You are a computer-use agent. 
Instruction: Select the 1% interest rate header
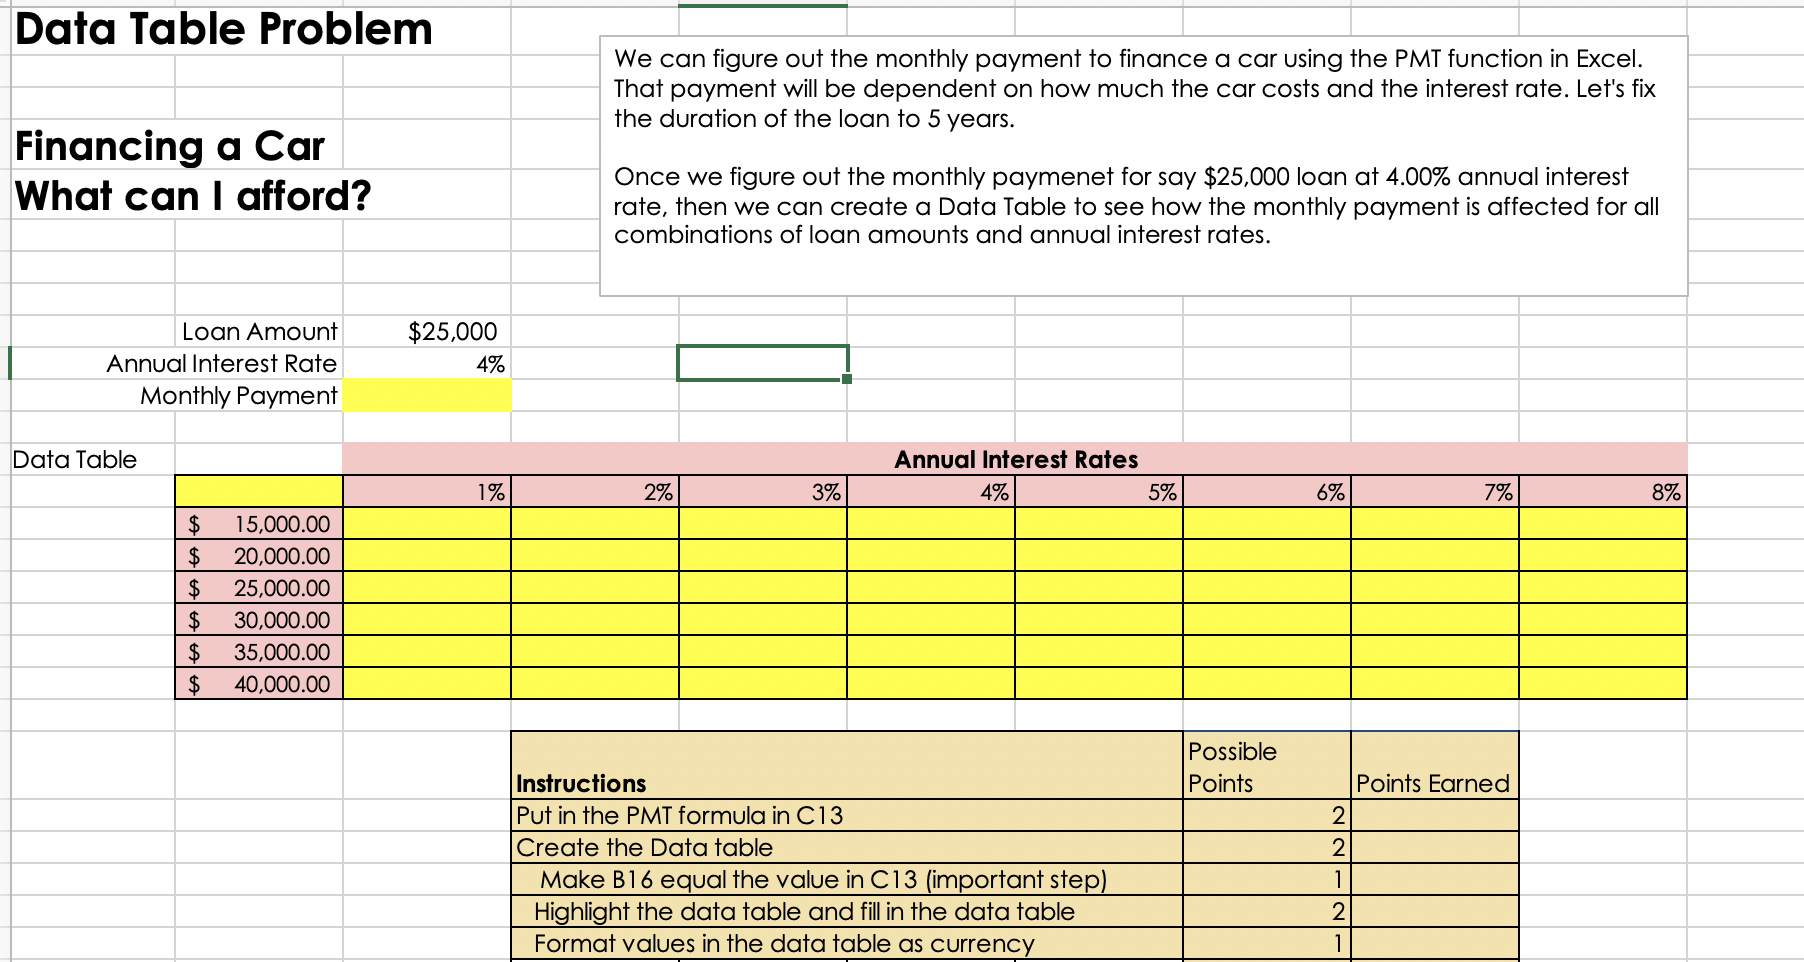pyautogui.click(x=427, y=491)
